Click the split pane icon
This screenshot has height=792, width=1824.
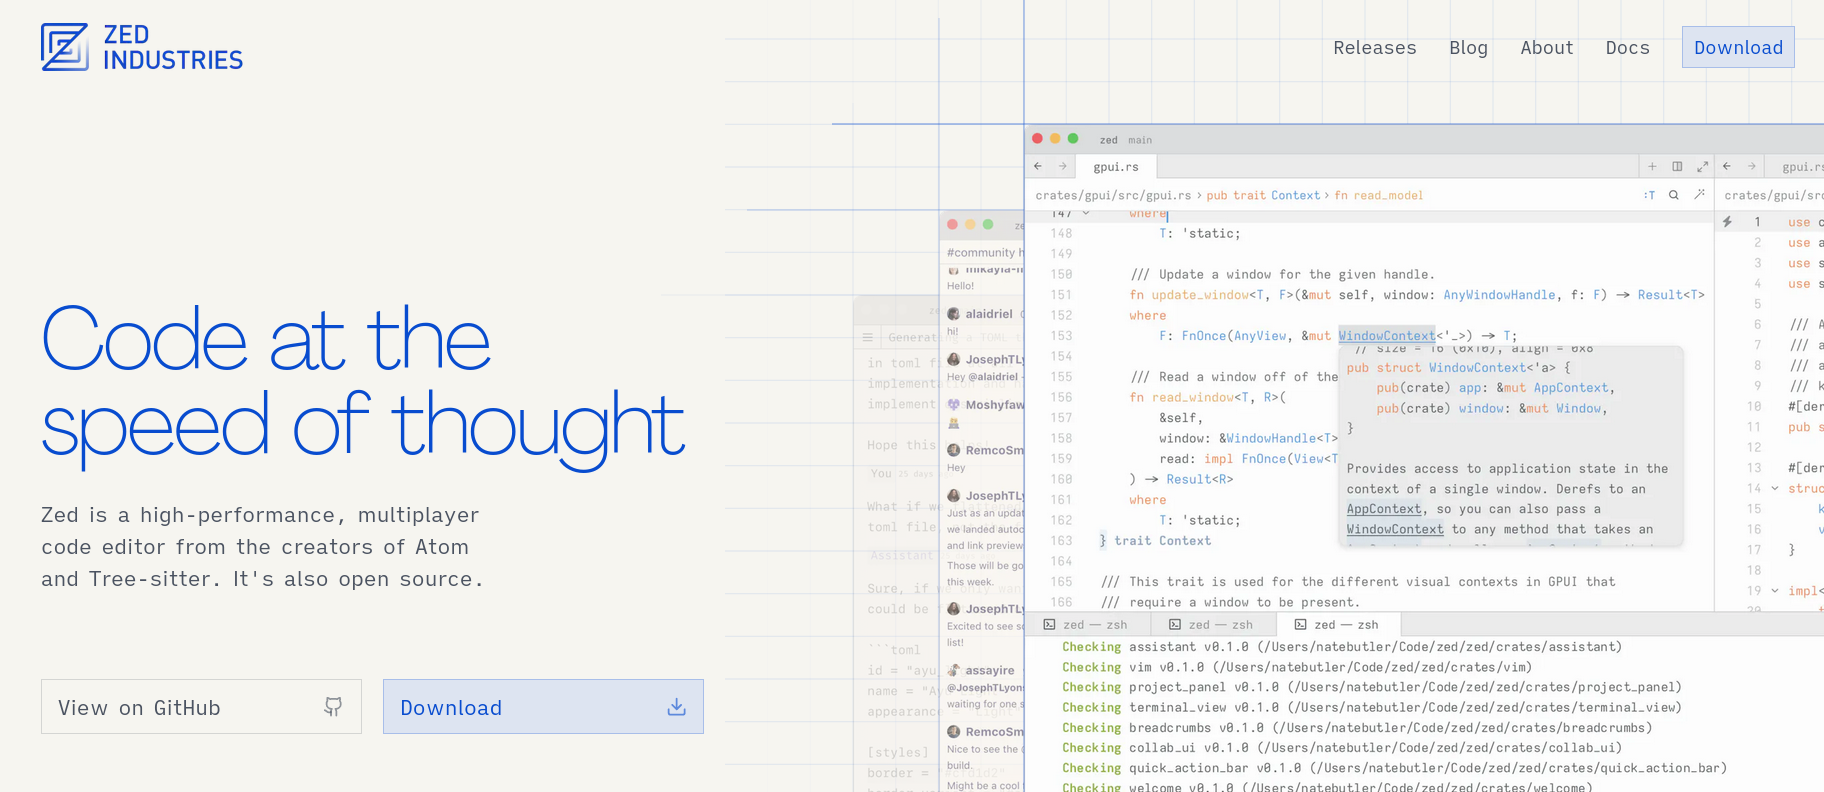coord(1677,166)
